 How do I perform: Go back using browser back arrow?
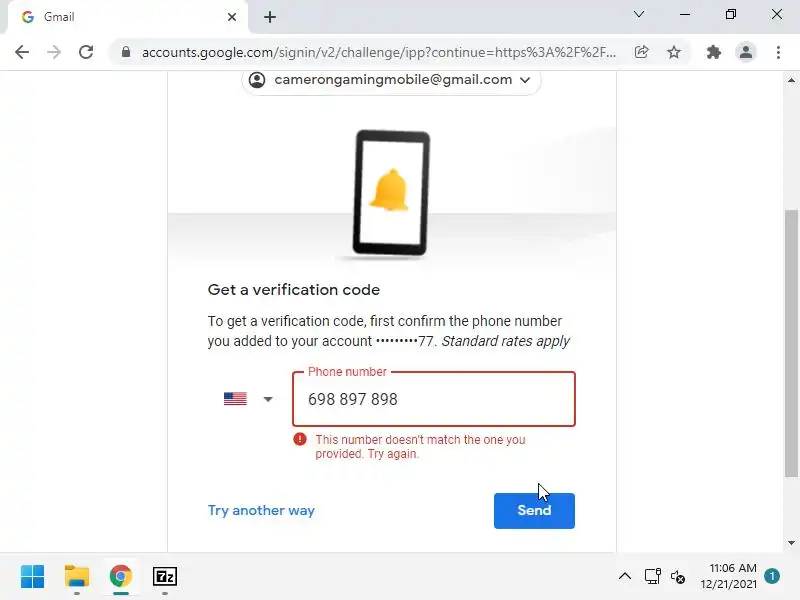[x=22, y=52]
